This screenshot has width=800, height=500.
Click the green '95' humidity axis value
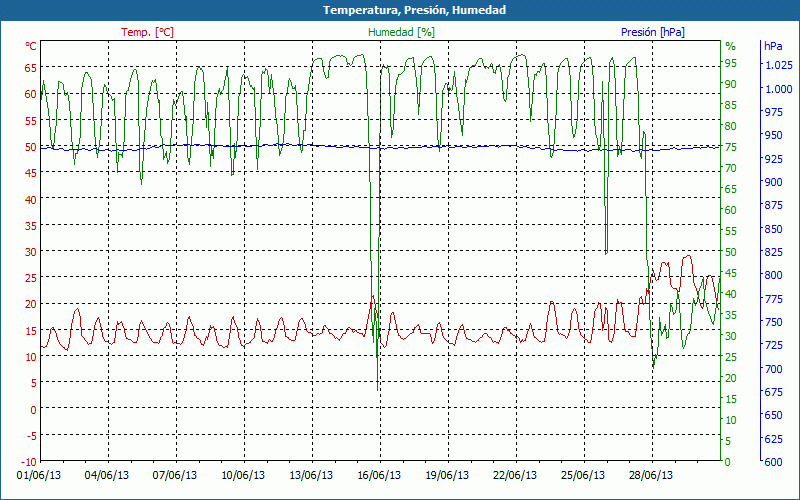point(731,63)
